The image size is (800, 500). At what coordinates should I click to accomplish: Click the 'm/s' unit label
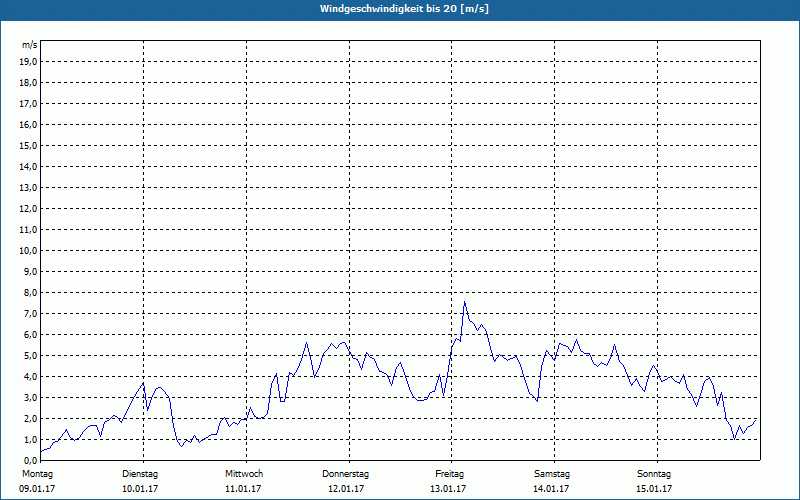[30, 45]
